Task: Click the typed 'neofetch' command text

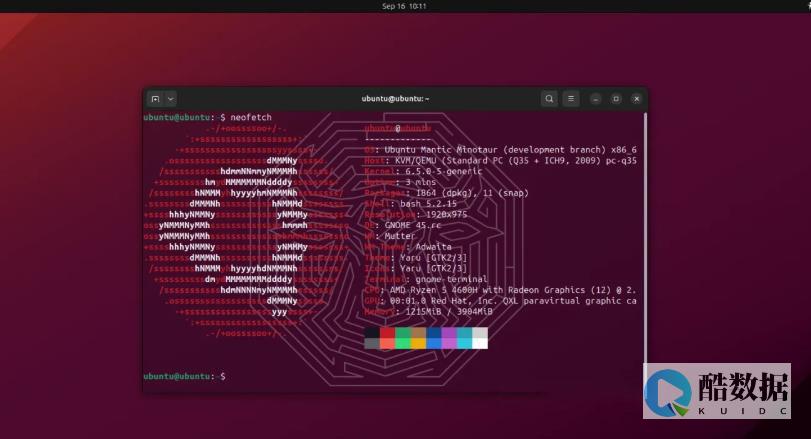Action: click(x=251, y=117)
